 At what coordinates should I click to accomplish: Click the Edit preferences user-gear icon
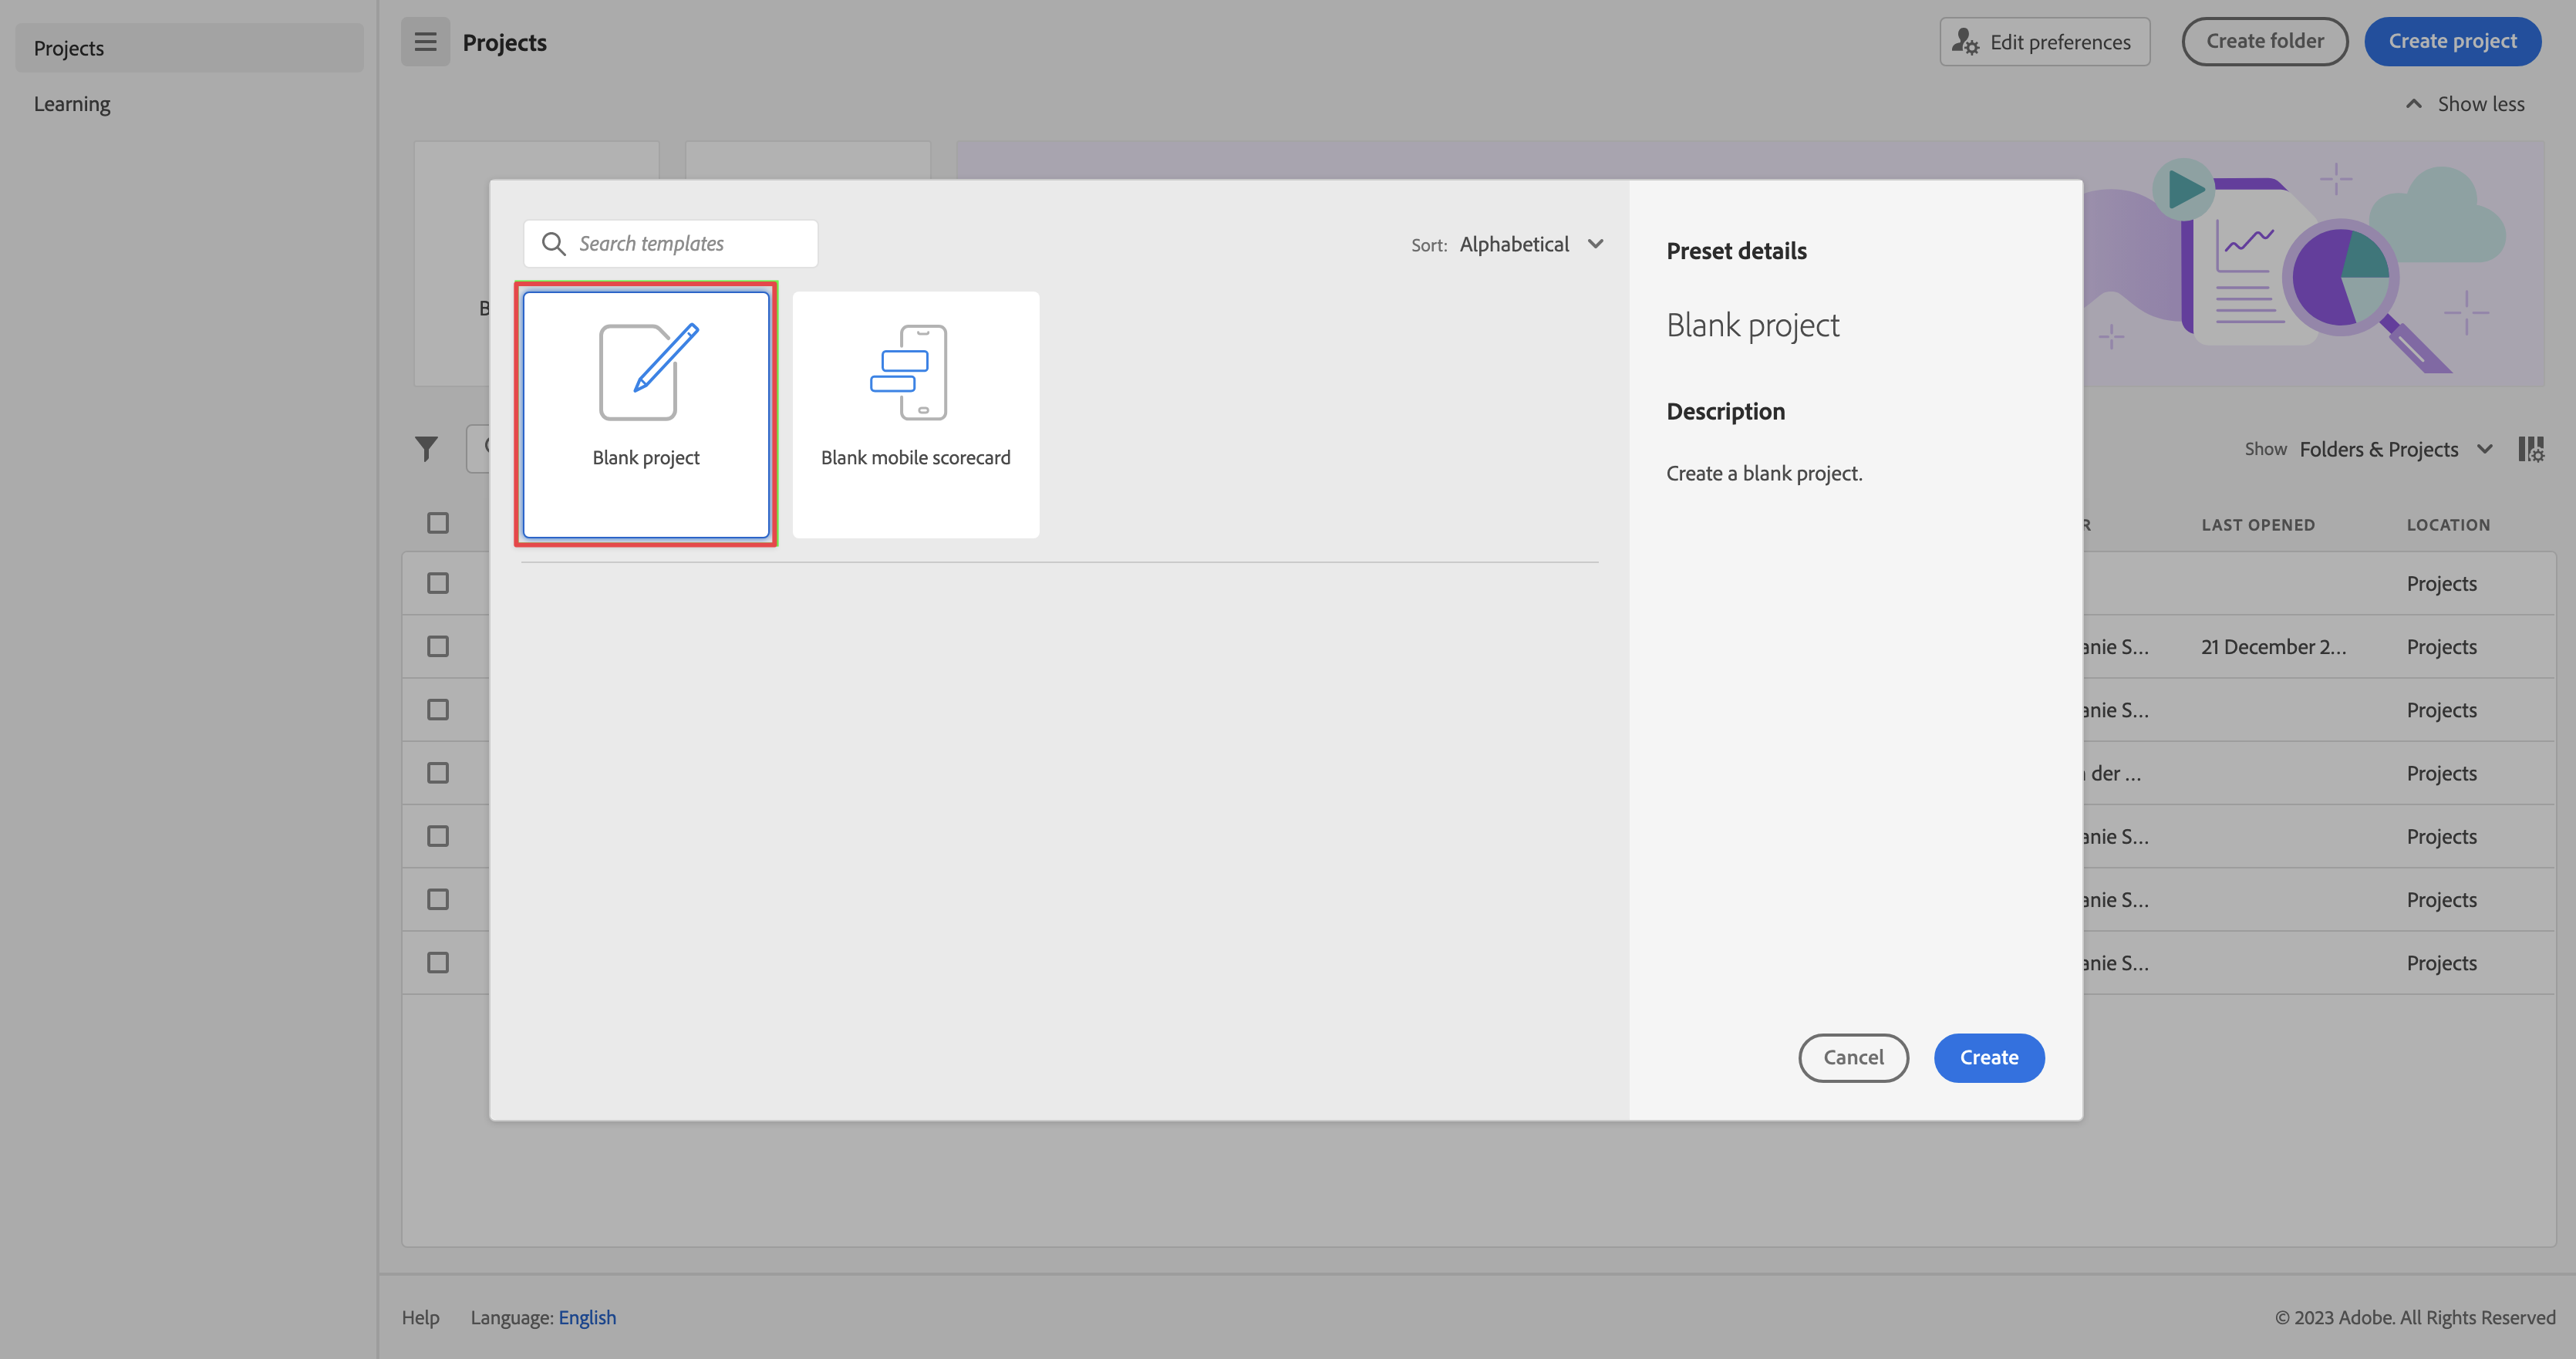point(1965,42)
